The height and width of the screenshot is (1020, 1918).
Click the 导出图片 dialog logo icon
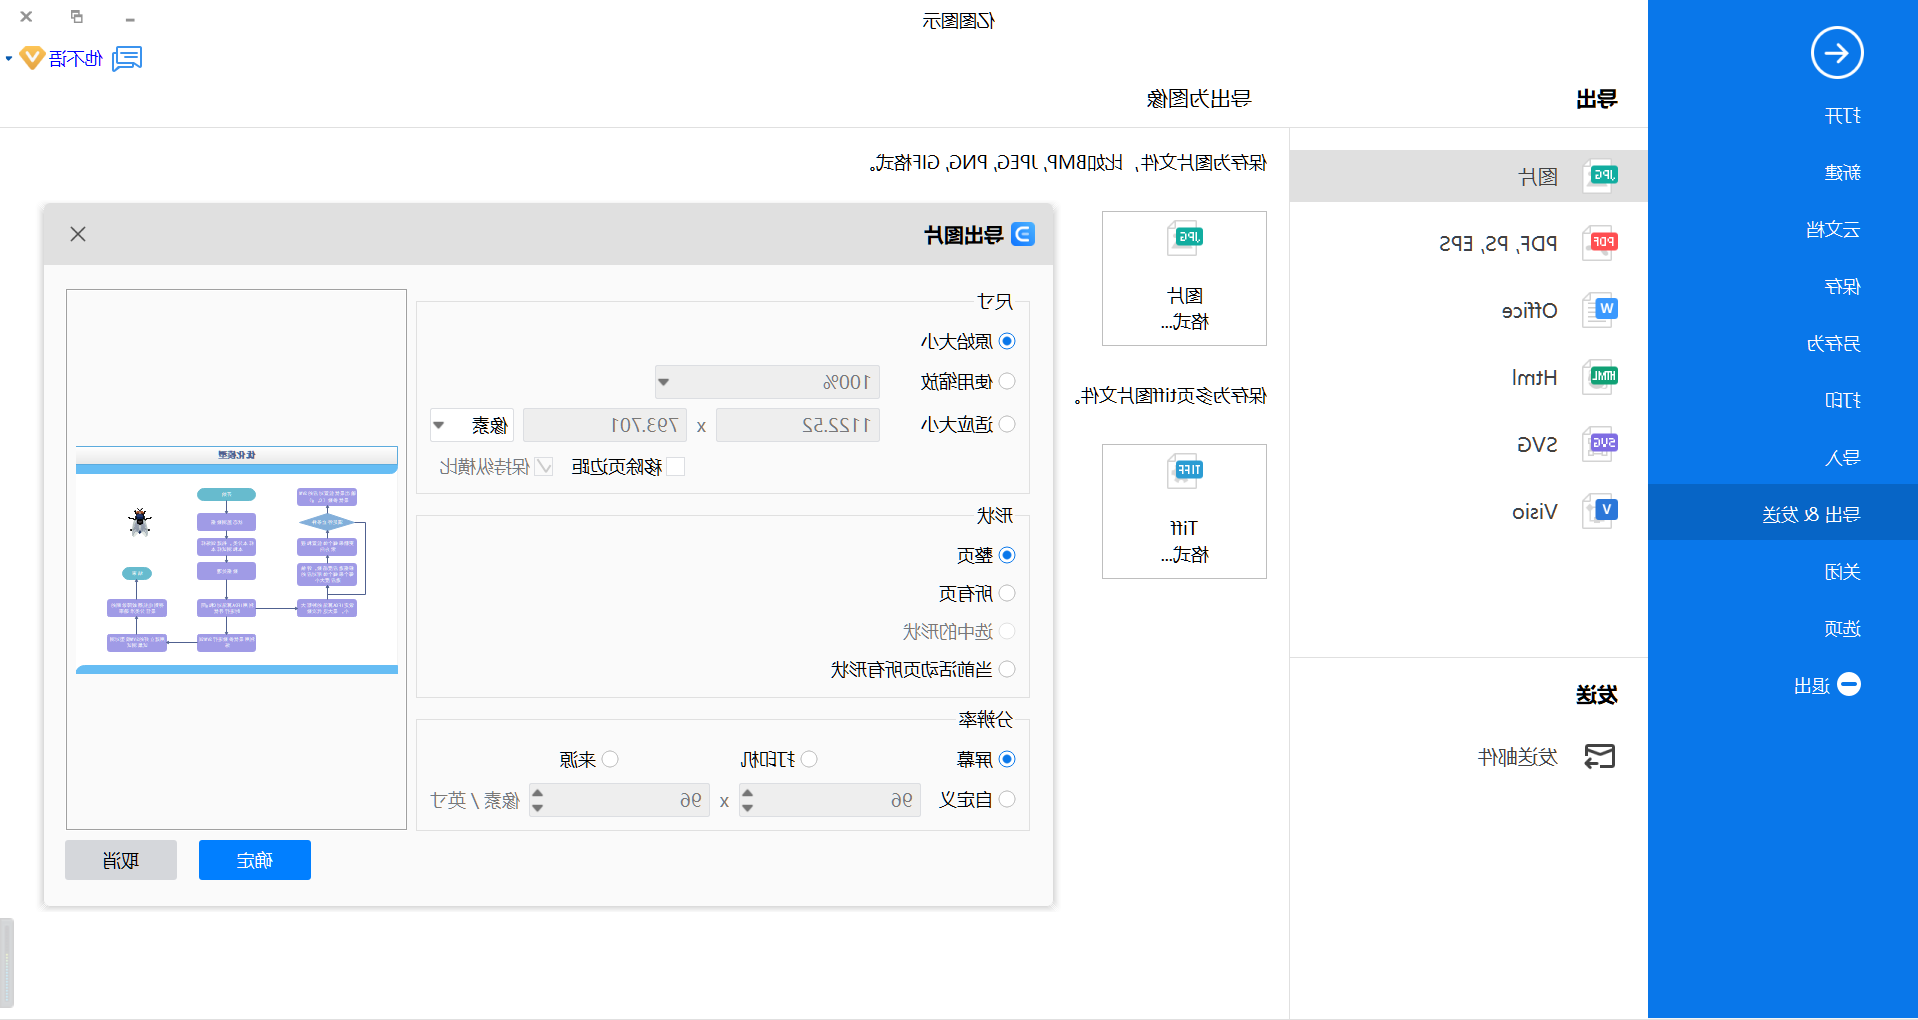(x=1023, y=234)
